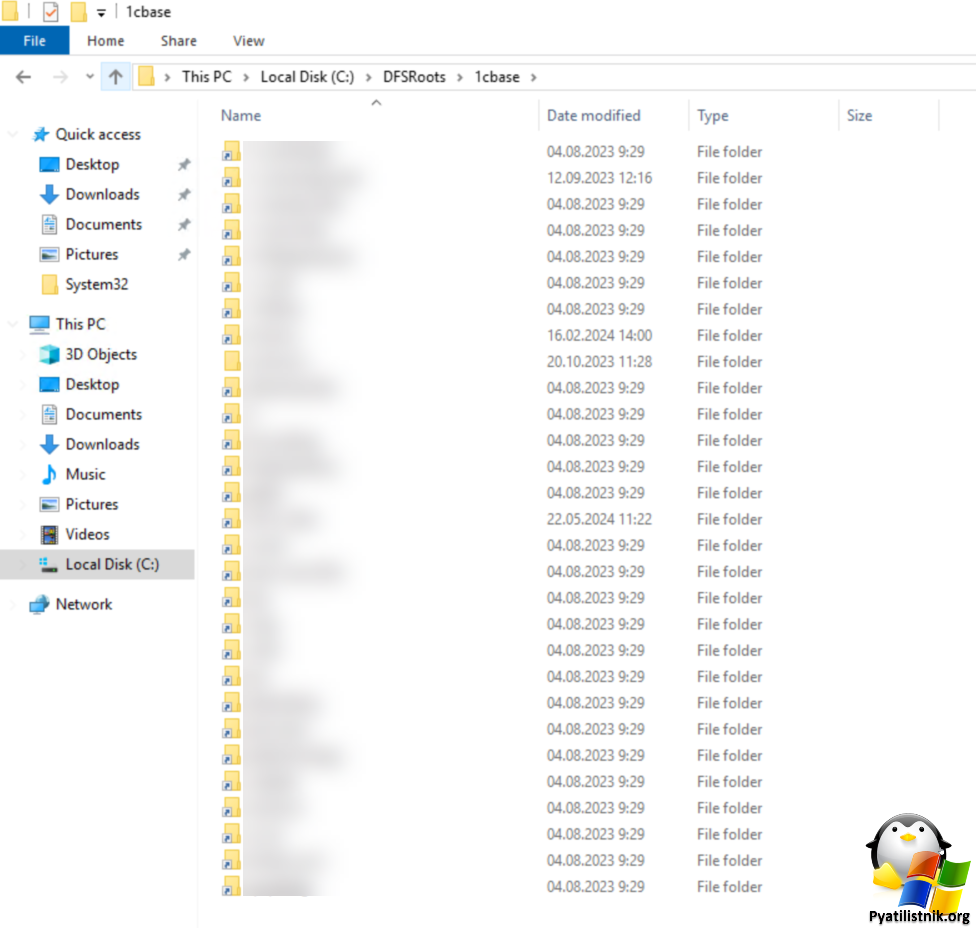Click date cell 16.02.2024 14:00
The width and height of the screenshot is (976, 928).
599,335
